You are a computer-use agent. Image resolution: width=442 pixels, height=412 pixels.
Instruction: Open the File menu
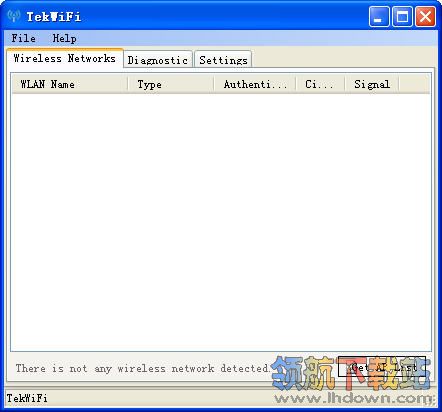coord(24,38)
